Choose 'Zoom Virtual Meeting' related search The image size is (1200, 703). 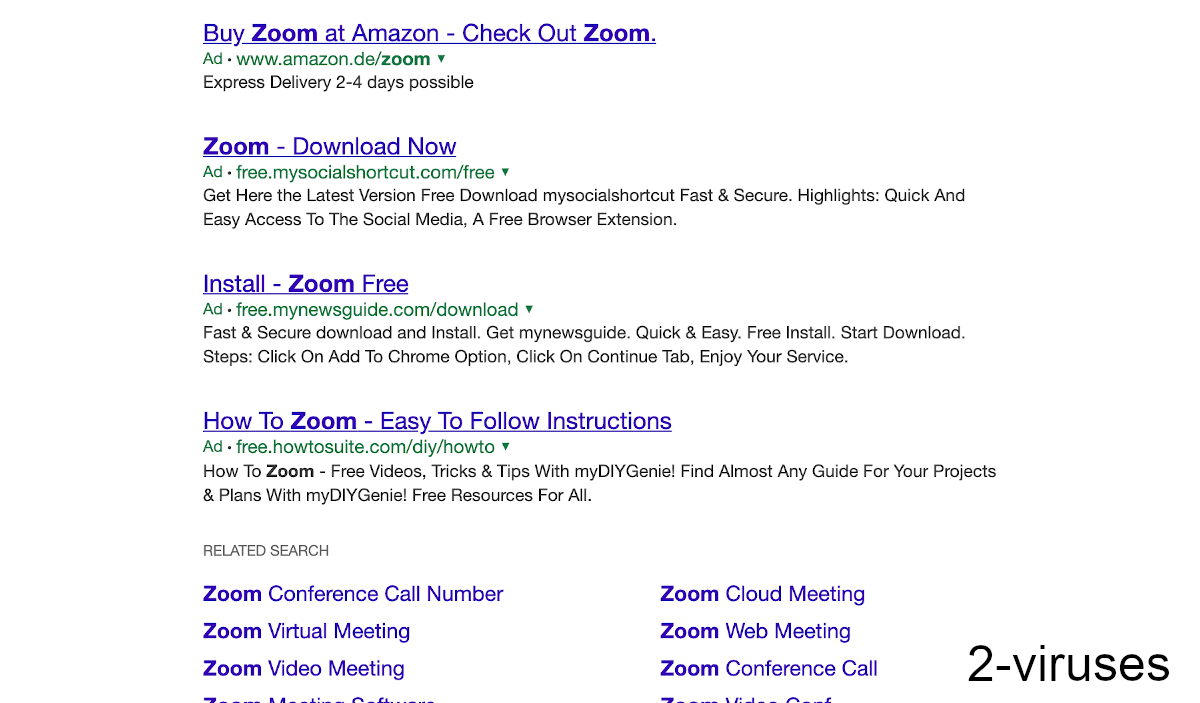coord(306,631)
